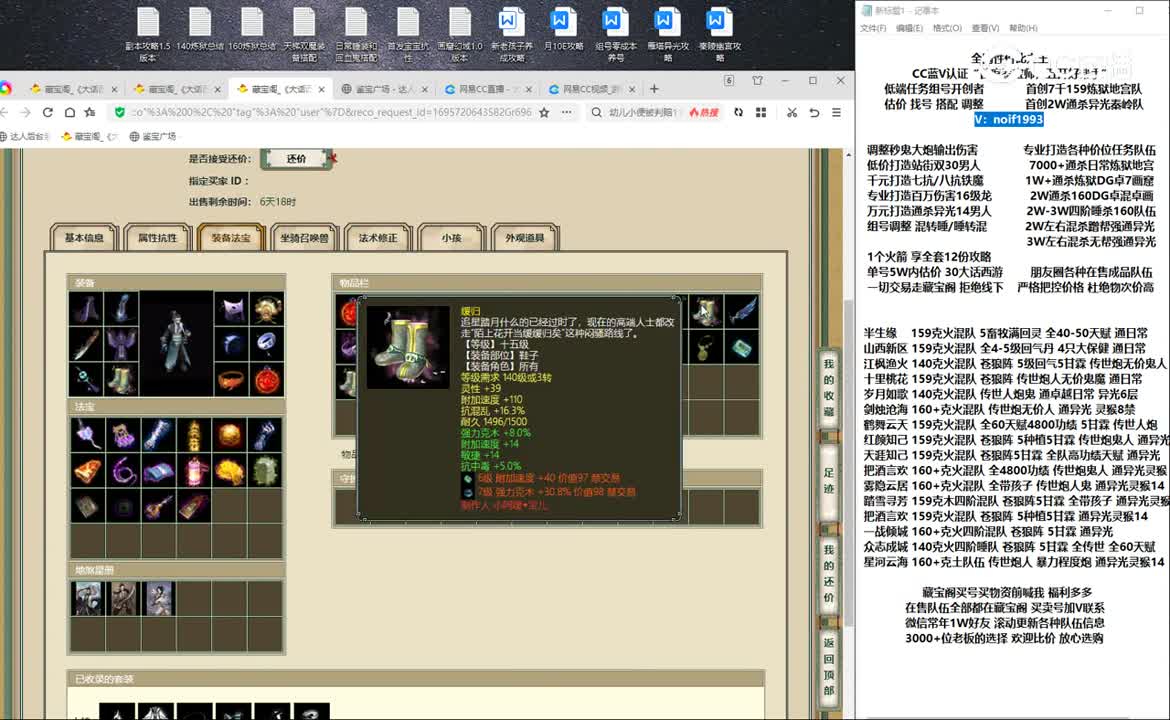Open the 文件(F) menu in Notepad
Screen dimensions: 1170x720
tap(873, 28)
